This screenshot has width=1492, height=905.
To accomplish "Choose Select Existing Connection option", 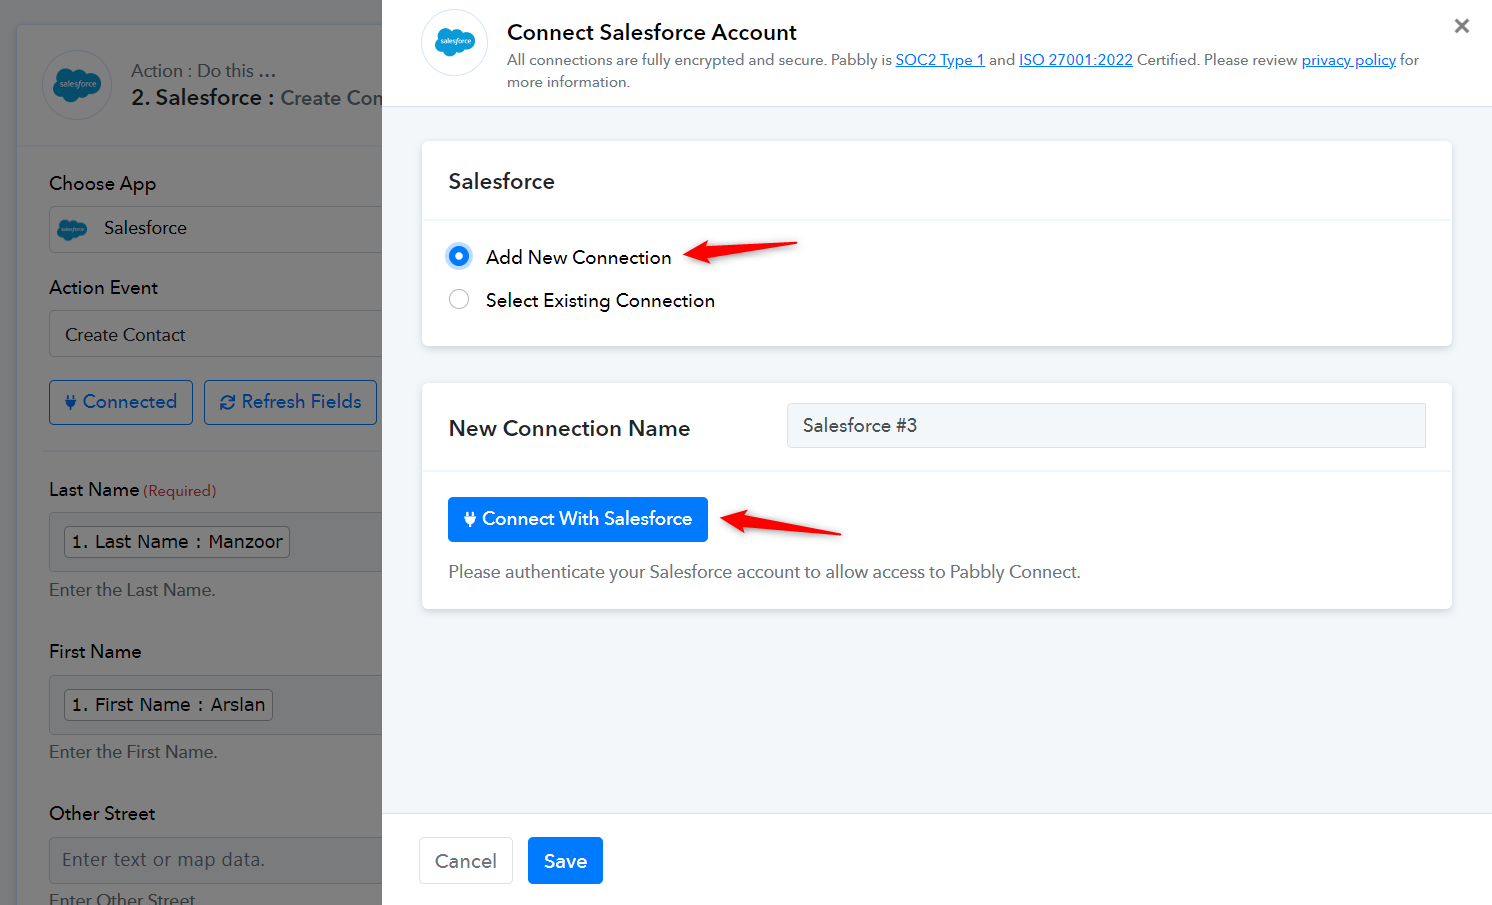I will point(459,300).
